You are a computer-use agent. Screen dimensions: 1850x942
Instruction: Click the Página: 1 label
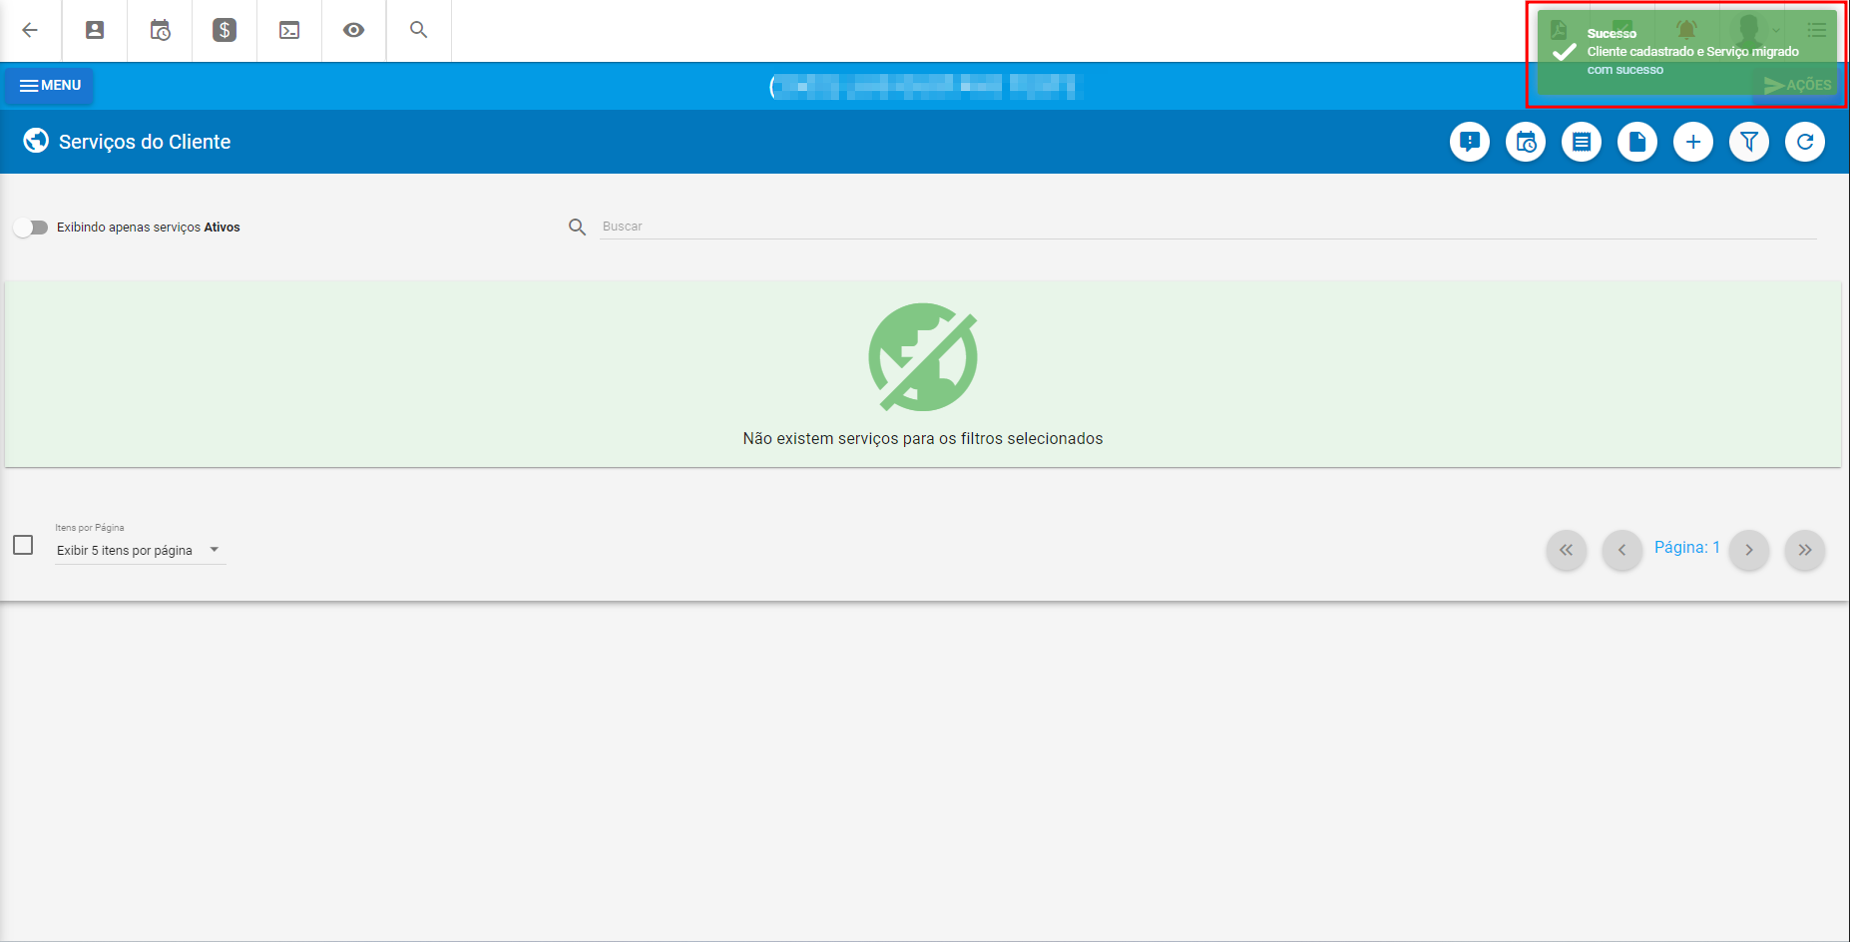[x=1687, y=548]
